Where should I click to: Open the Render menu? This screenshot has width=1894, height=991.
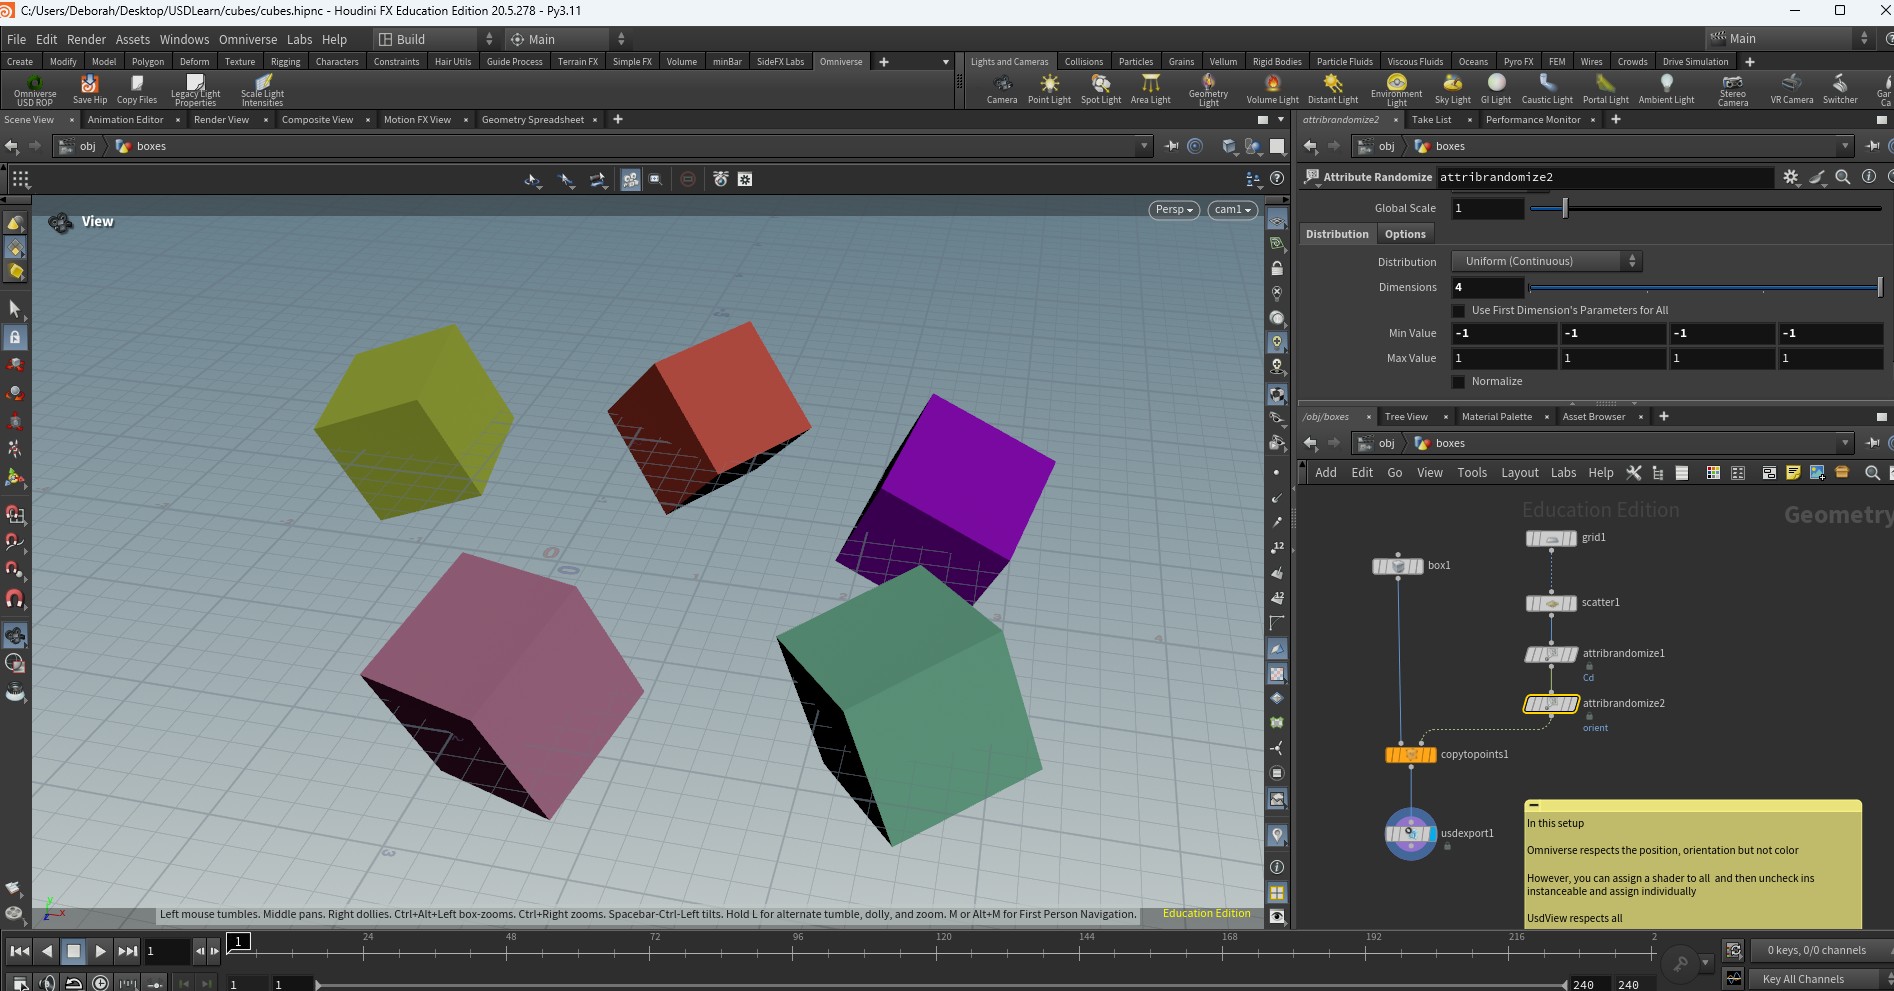coord(86,40)
